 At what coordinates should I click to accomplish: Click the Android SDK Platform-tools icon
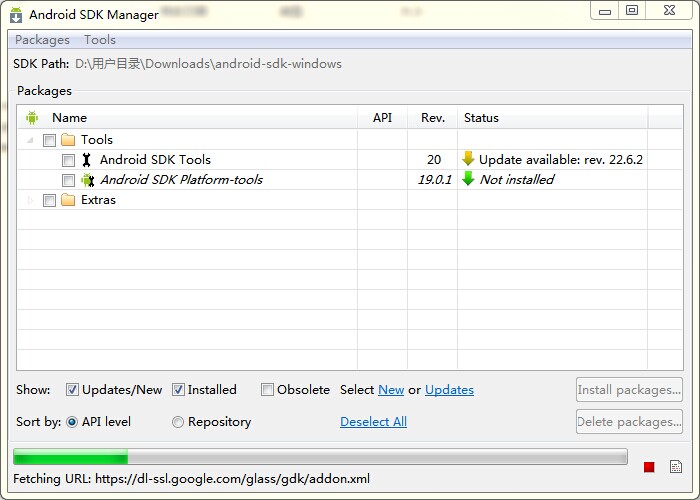tap(87, 180)
